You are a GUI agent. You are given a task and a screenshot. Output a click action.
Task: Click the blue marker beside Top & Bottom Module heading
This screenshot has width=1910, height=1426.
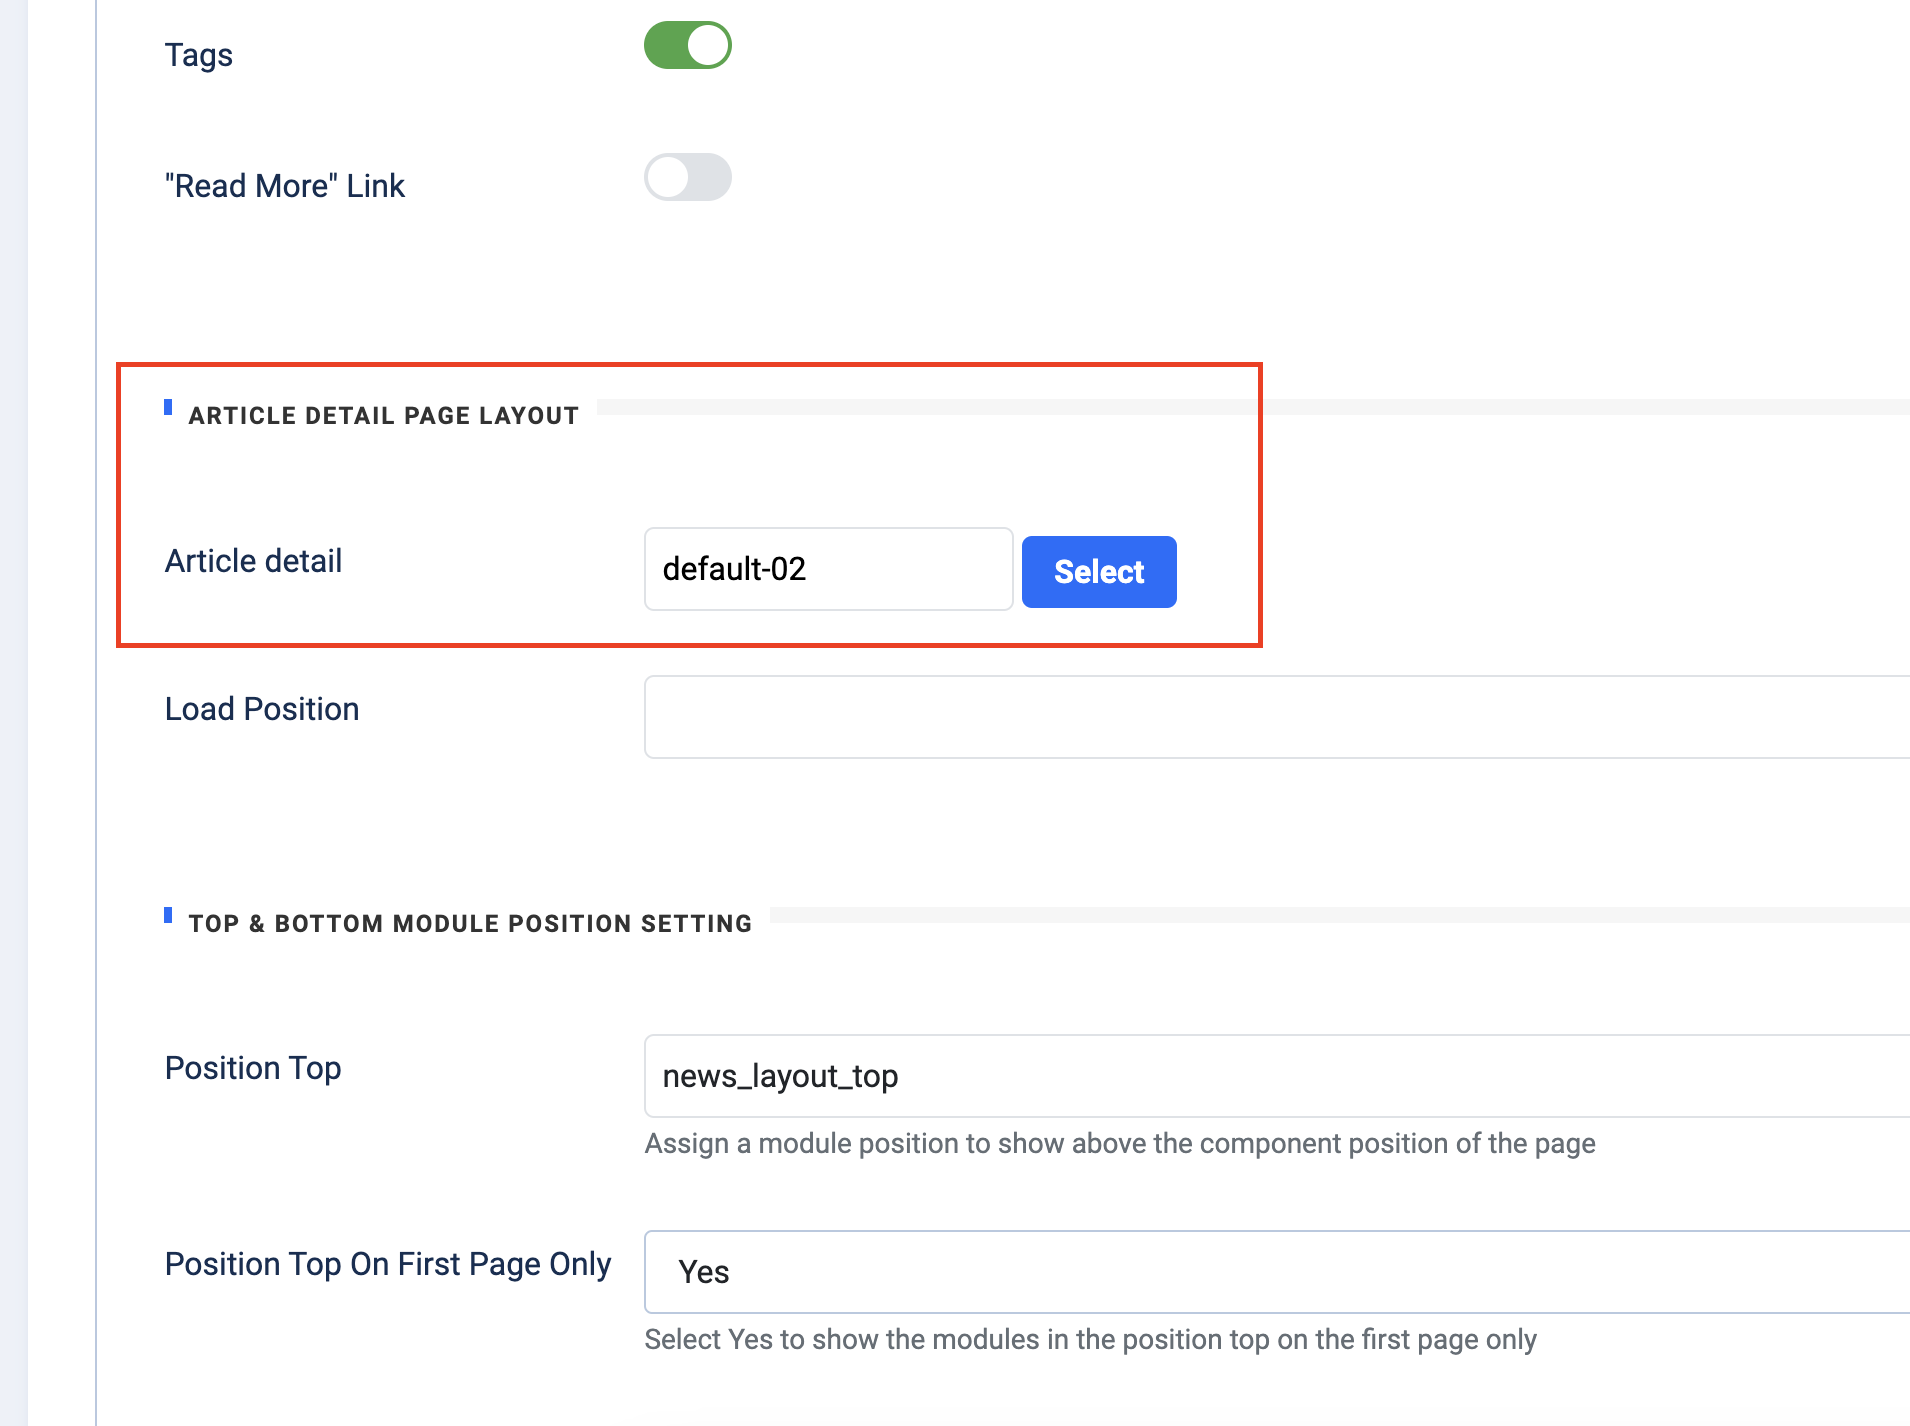168,915
